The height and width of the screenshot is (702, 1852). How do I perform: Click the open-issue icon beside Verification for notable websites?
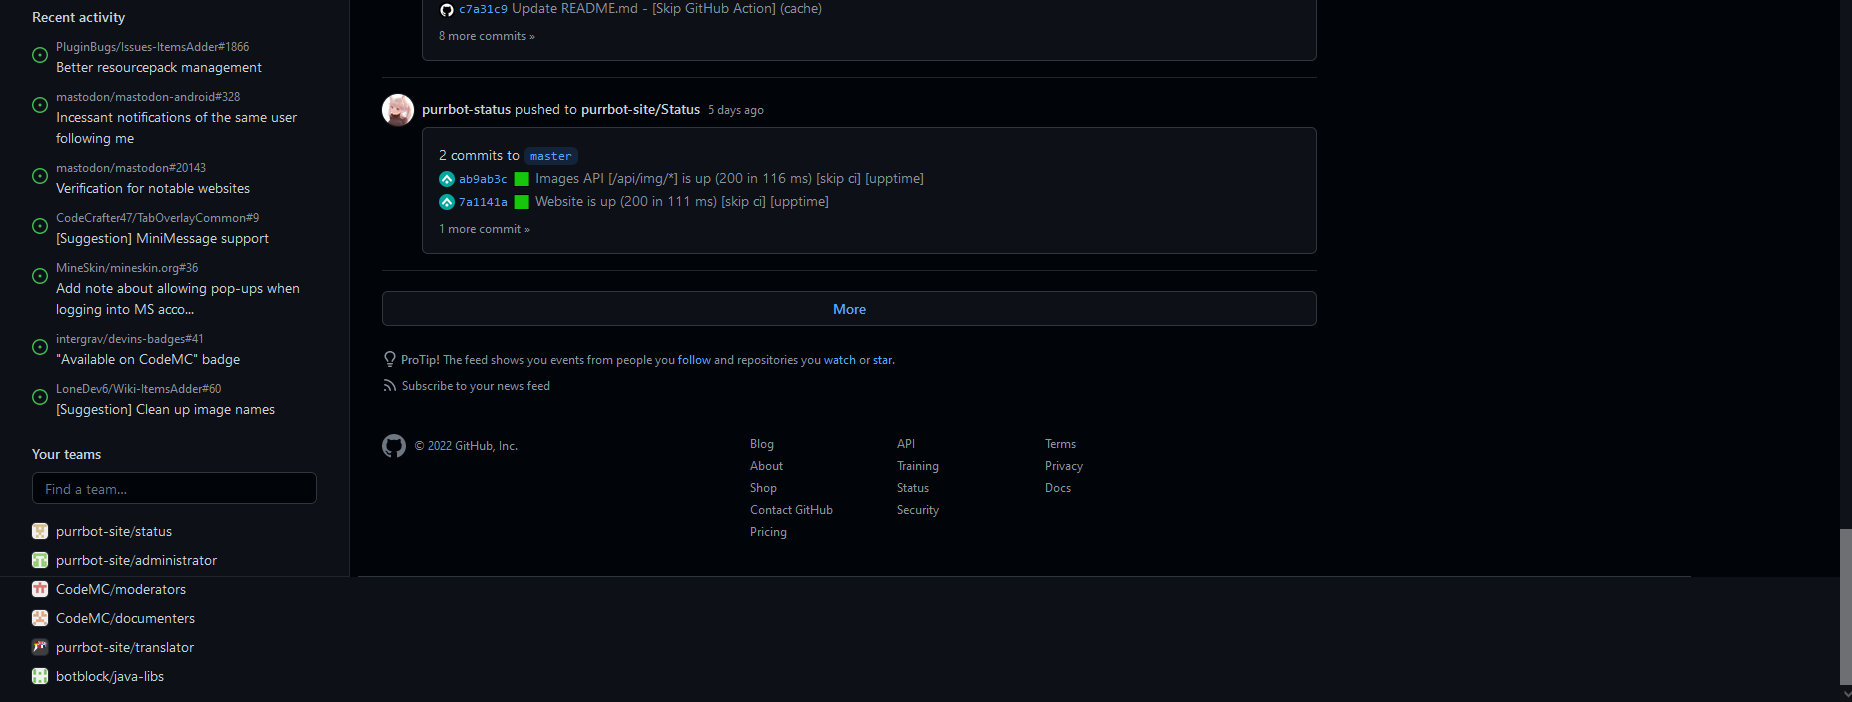coord(40,176)
